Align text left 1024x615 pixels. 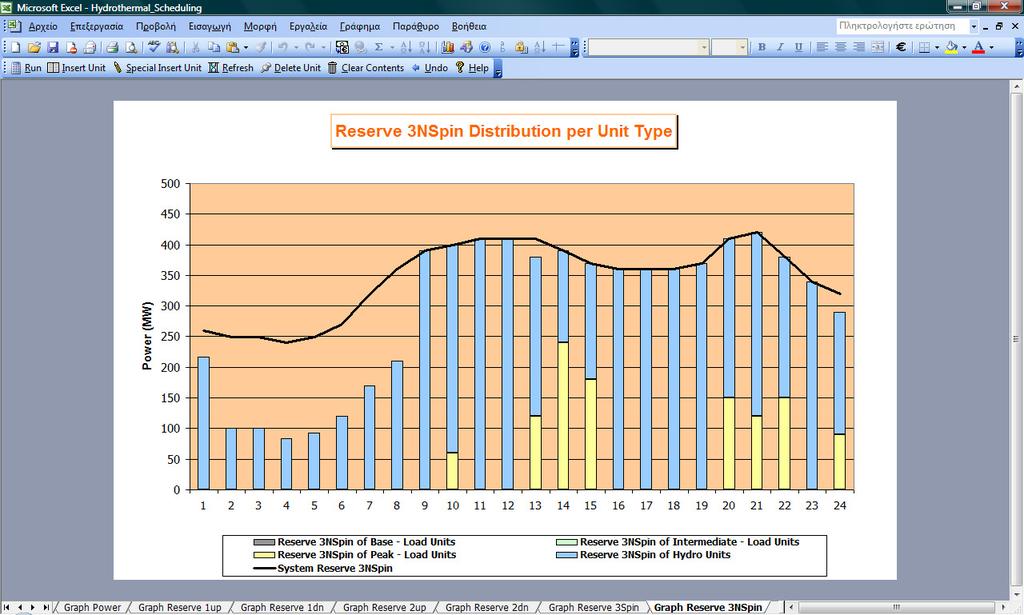tap(822, 47)
